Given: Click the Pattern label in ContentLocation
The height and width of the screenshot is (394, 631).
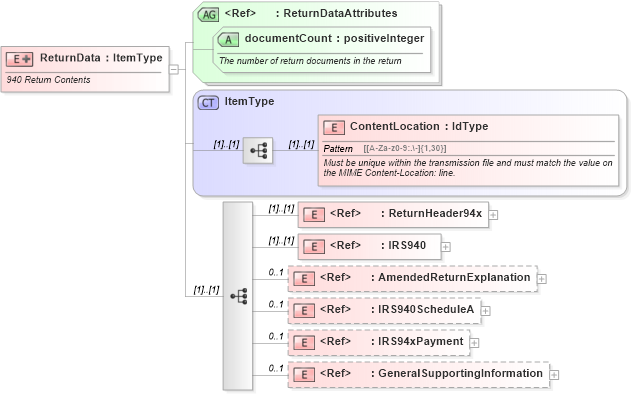Looking at the screenshot, I should pos(338,149).
